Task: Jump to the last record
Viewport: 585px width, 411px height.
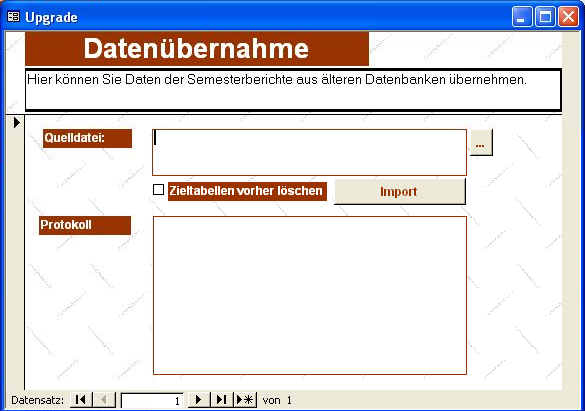Action: point(222,400)
